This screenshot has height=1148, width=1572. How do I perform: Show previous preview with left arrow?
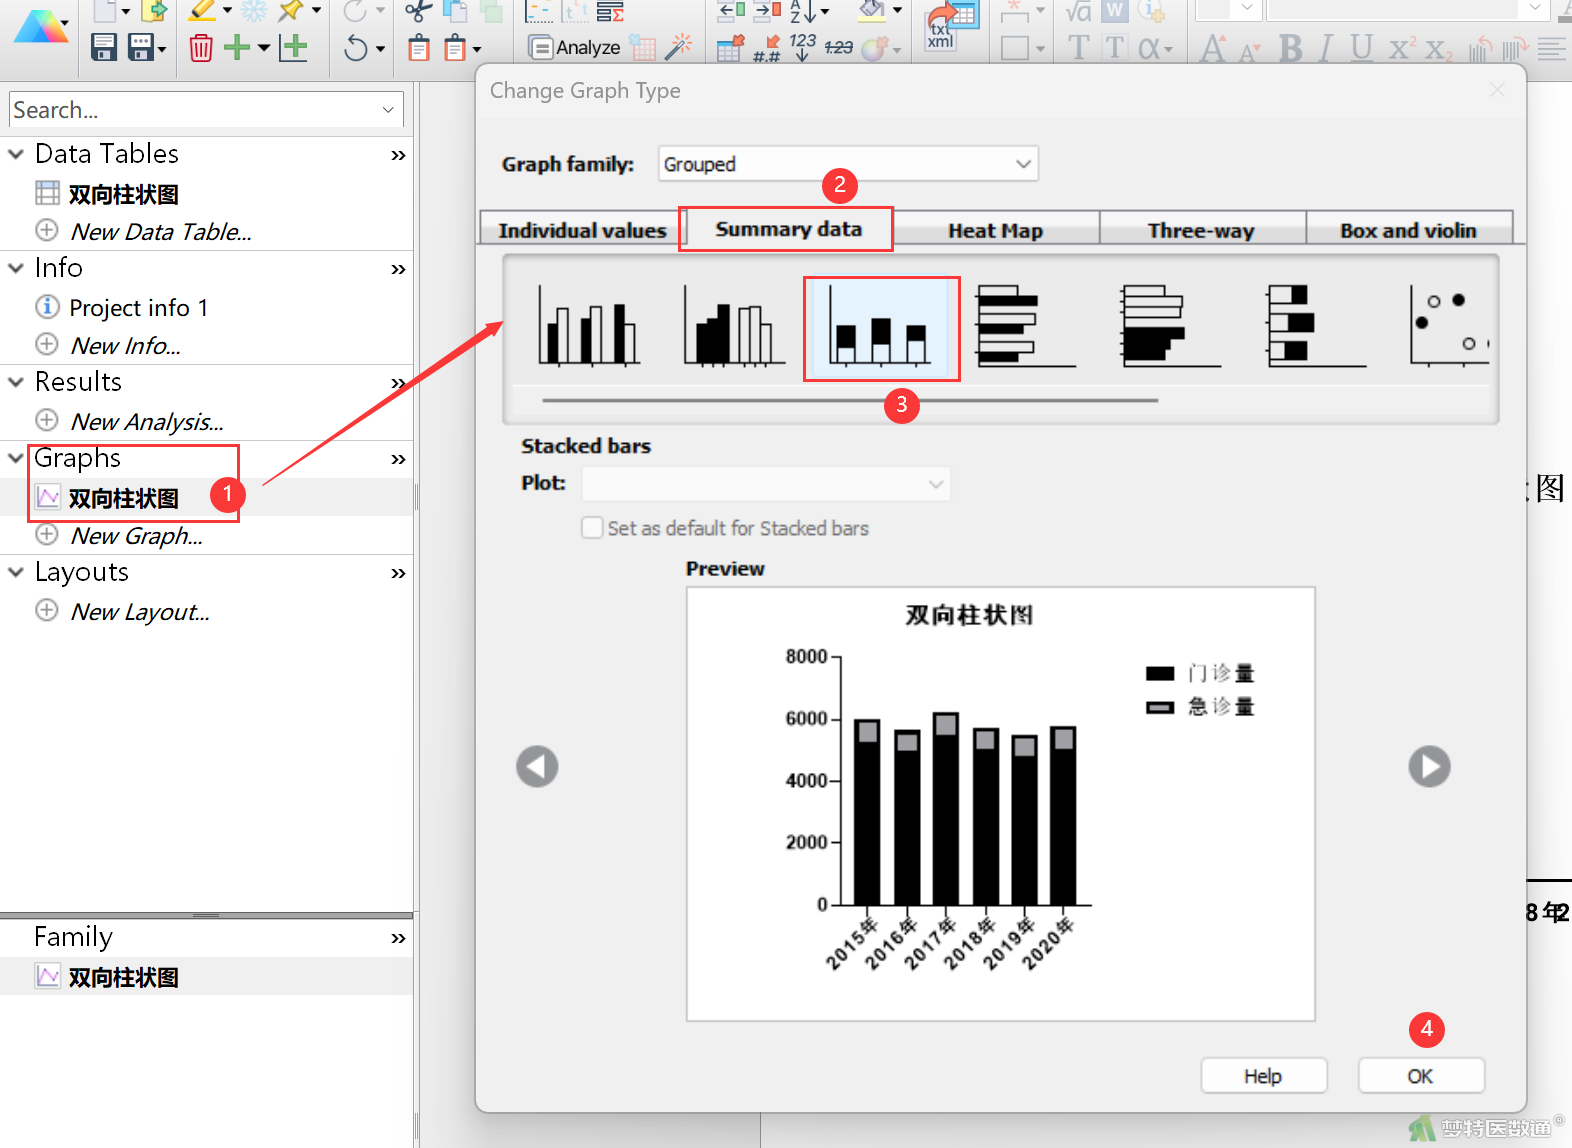point(537,767)
